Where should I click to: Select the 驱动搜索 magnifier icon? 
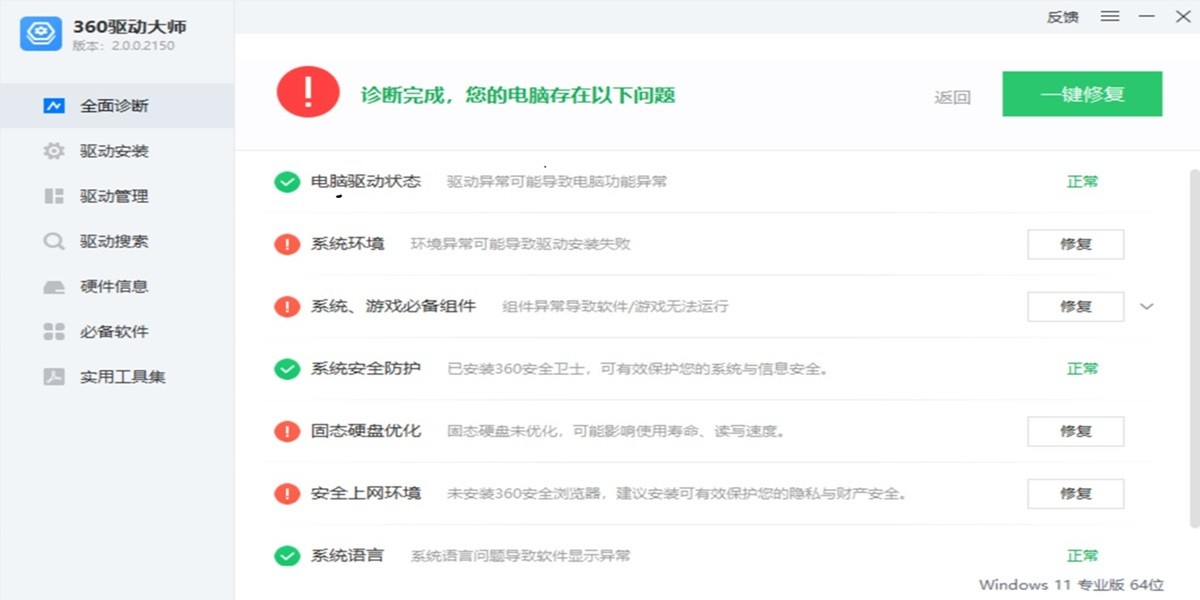[55, 241]
